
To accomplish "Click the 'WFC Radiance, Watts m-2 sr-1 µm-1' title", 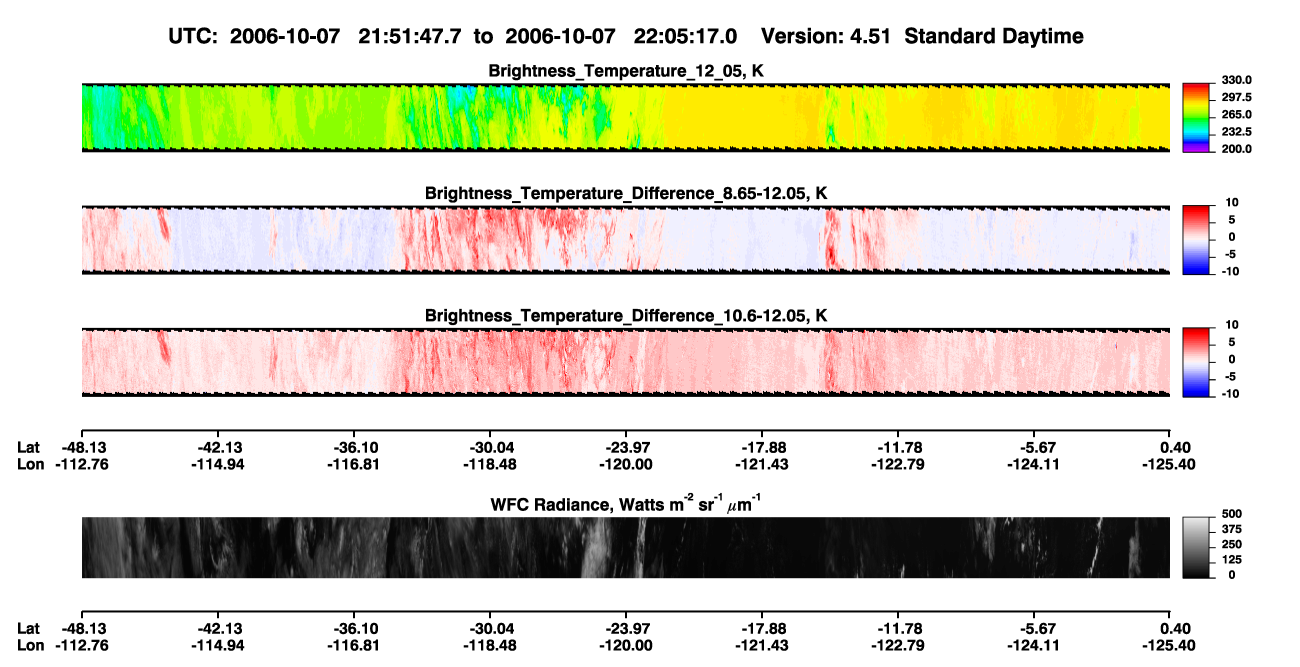I will click(x=626, y=504).
